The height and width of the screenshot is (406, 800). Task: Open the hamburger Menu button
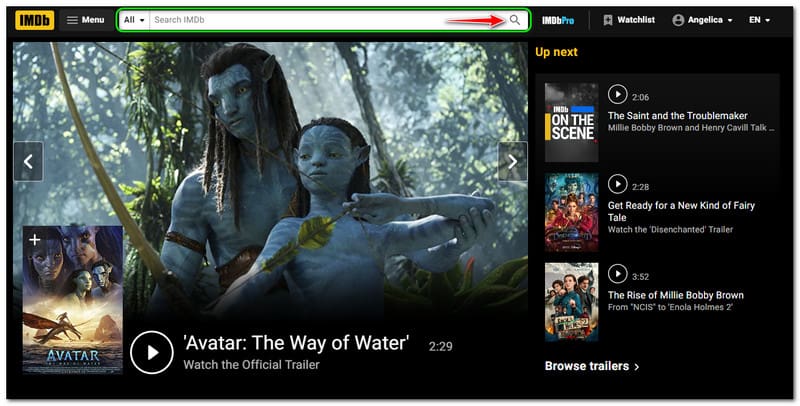tap(86, 20)
